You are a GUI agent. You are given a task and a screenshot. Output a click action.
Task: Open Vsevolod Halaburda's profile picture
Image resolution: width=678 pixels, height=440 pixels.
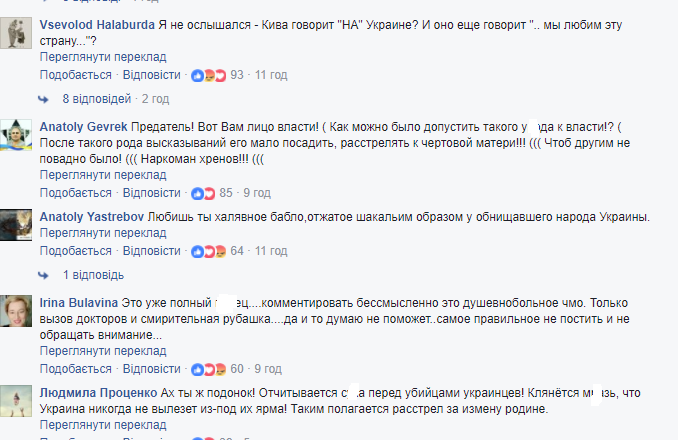click(13, 32)
